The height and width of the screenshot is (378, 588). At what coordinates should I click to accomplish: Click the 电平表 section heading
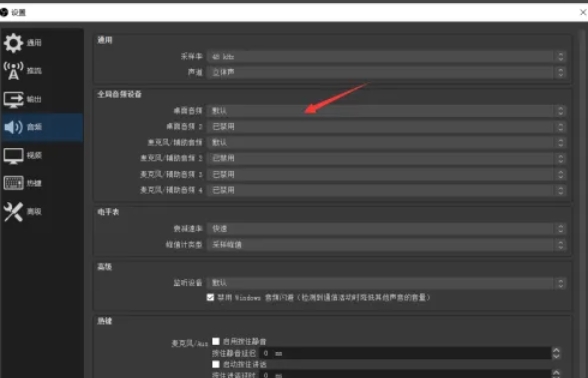point(108,212)
